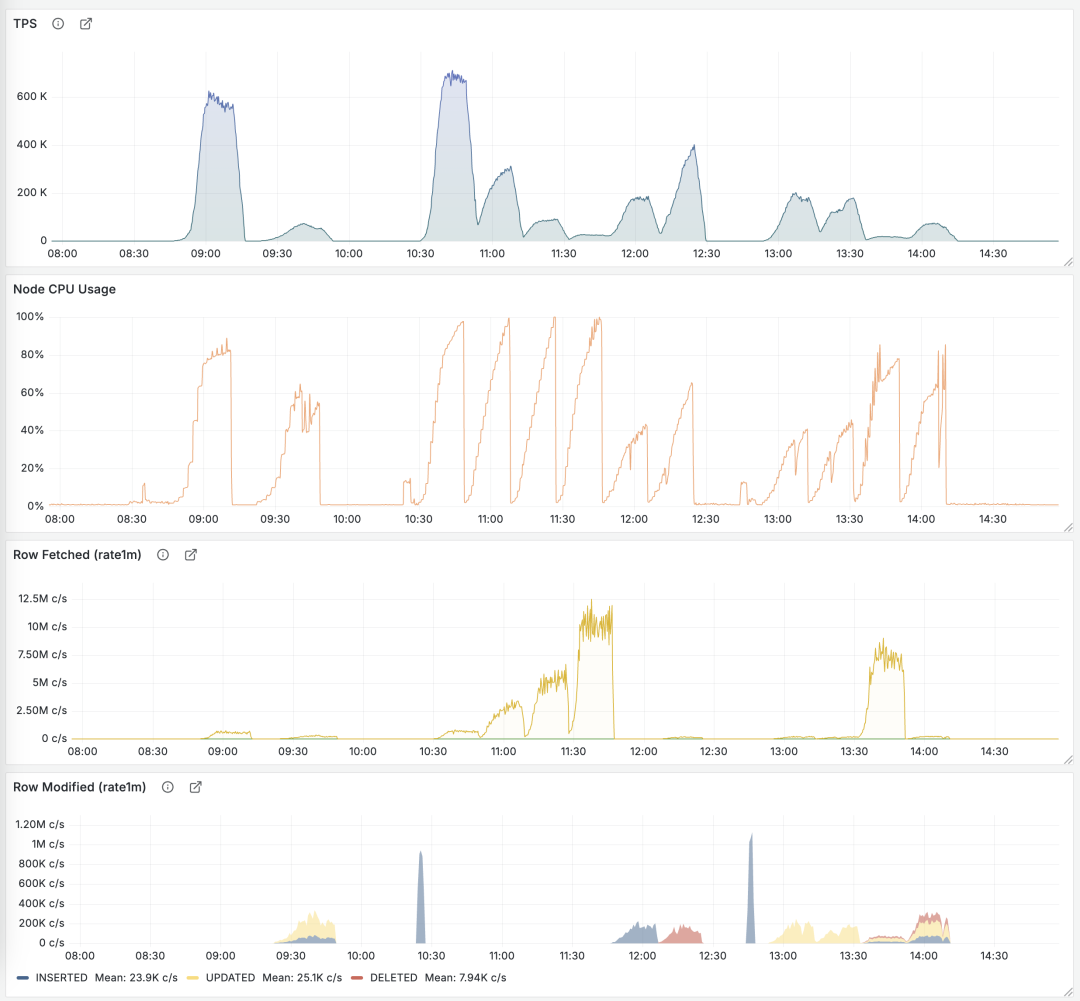This screenshot has height=1001, width=1080.
Task: Open the Row Modified panel external link icon
Action: (x=196, y=787)
